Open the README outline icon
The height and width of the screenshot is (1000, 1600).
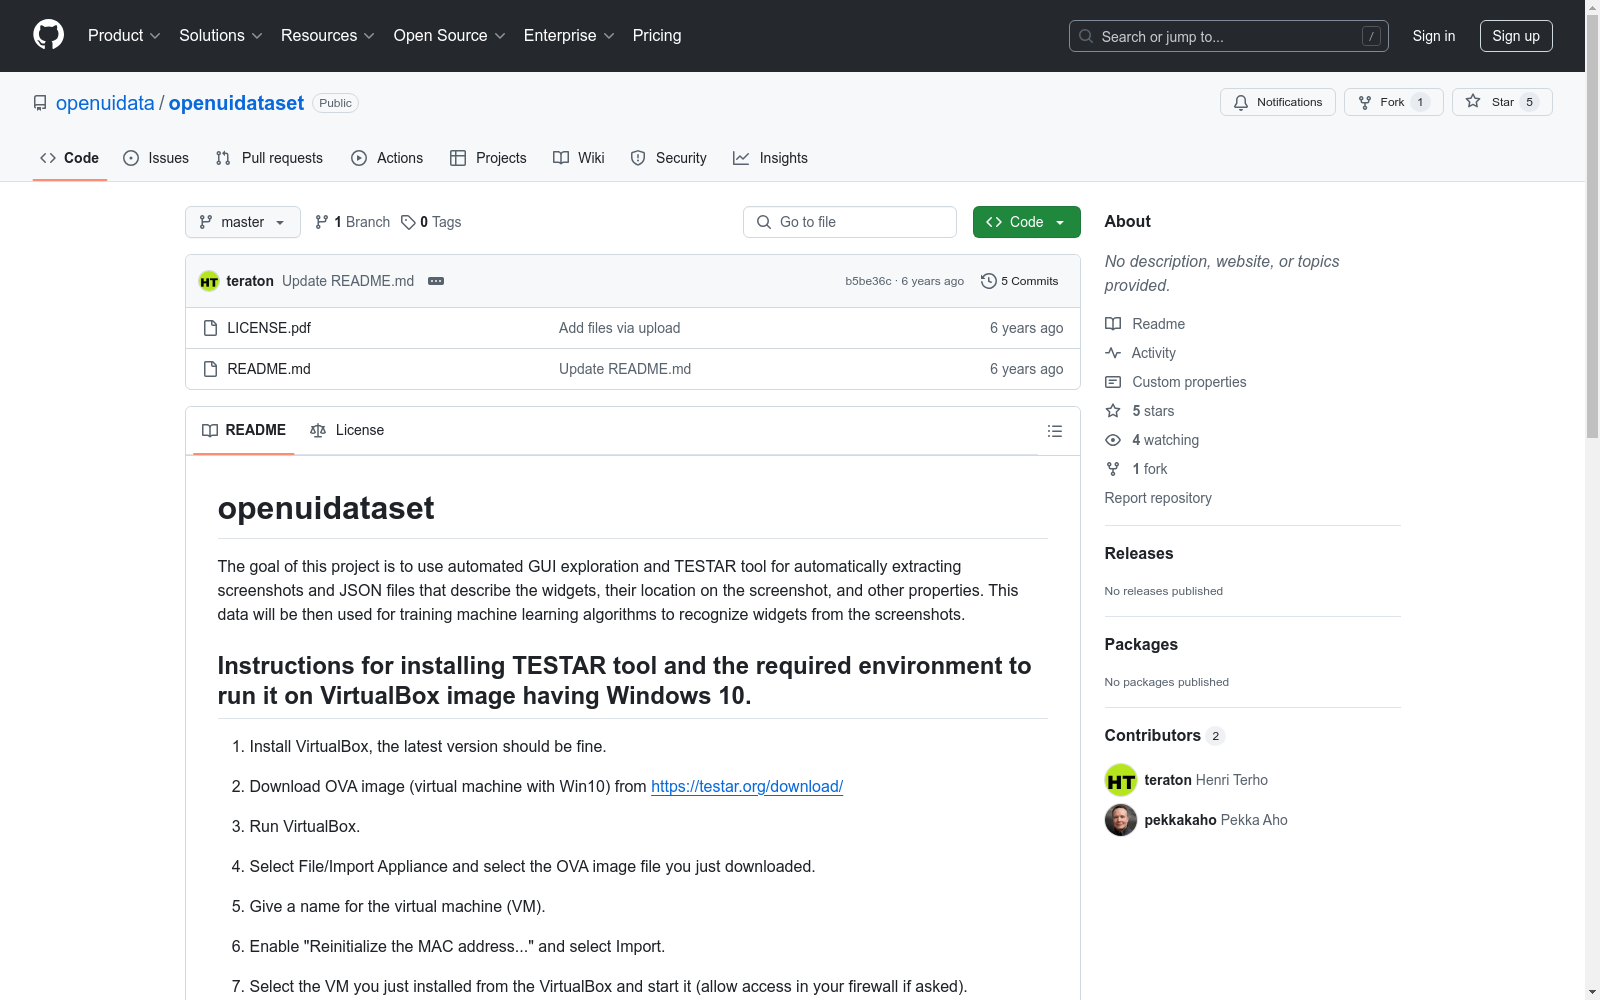1055,431
